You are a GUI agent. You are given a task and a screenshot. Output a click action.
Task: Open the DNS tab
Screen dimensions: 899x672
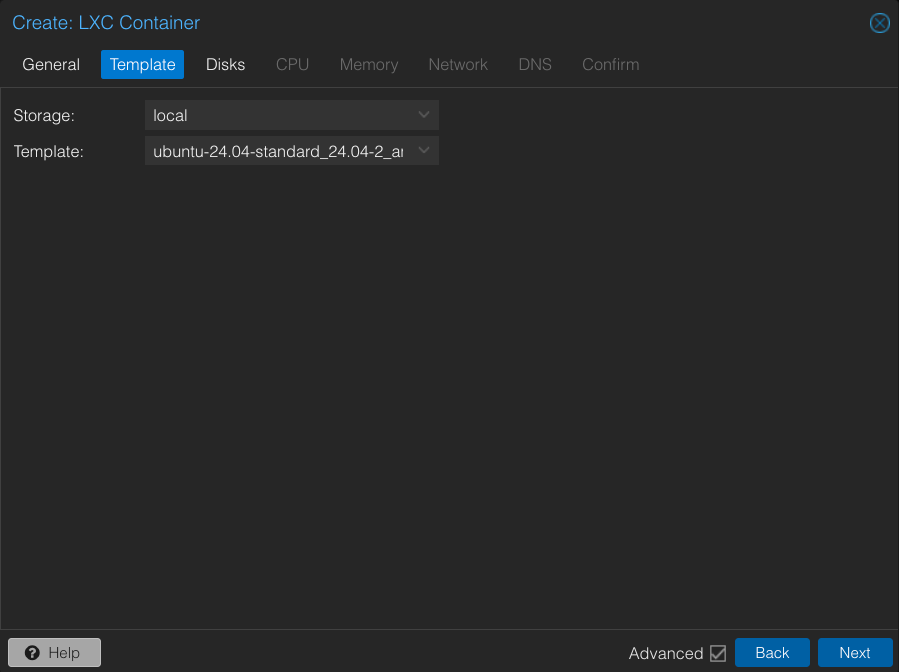535,64
